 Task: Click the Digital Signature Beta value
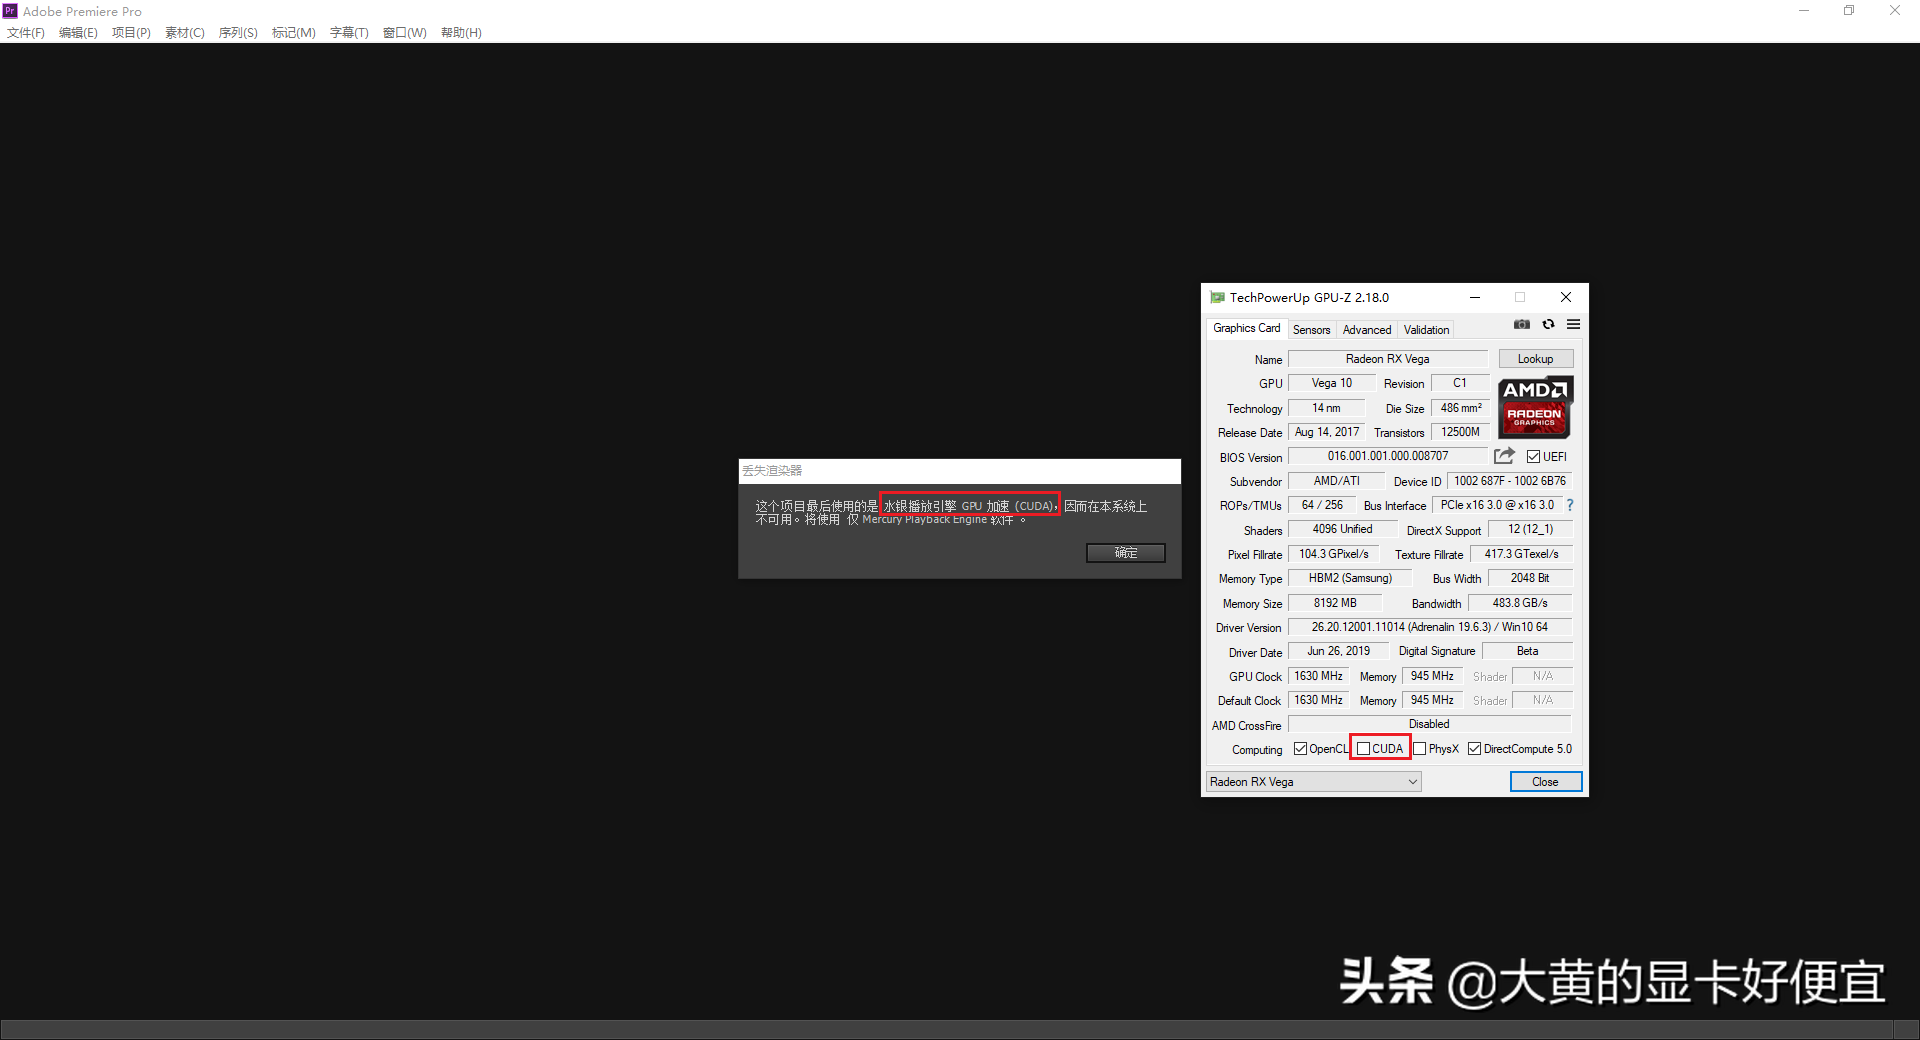pyautogui.click(x=1527, y=651)
